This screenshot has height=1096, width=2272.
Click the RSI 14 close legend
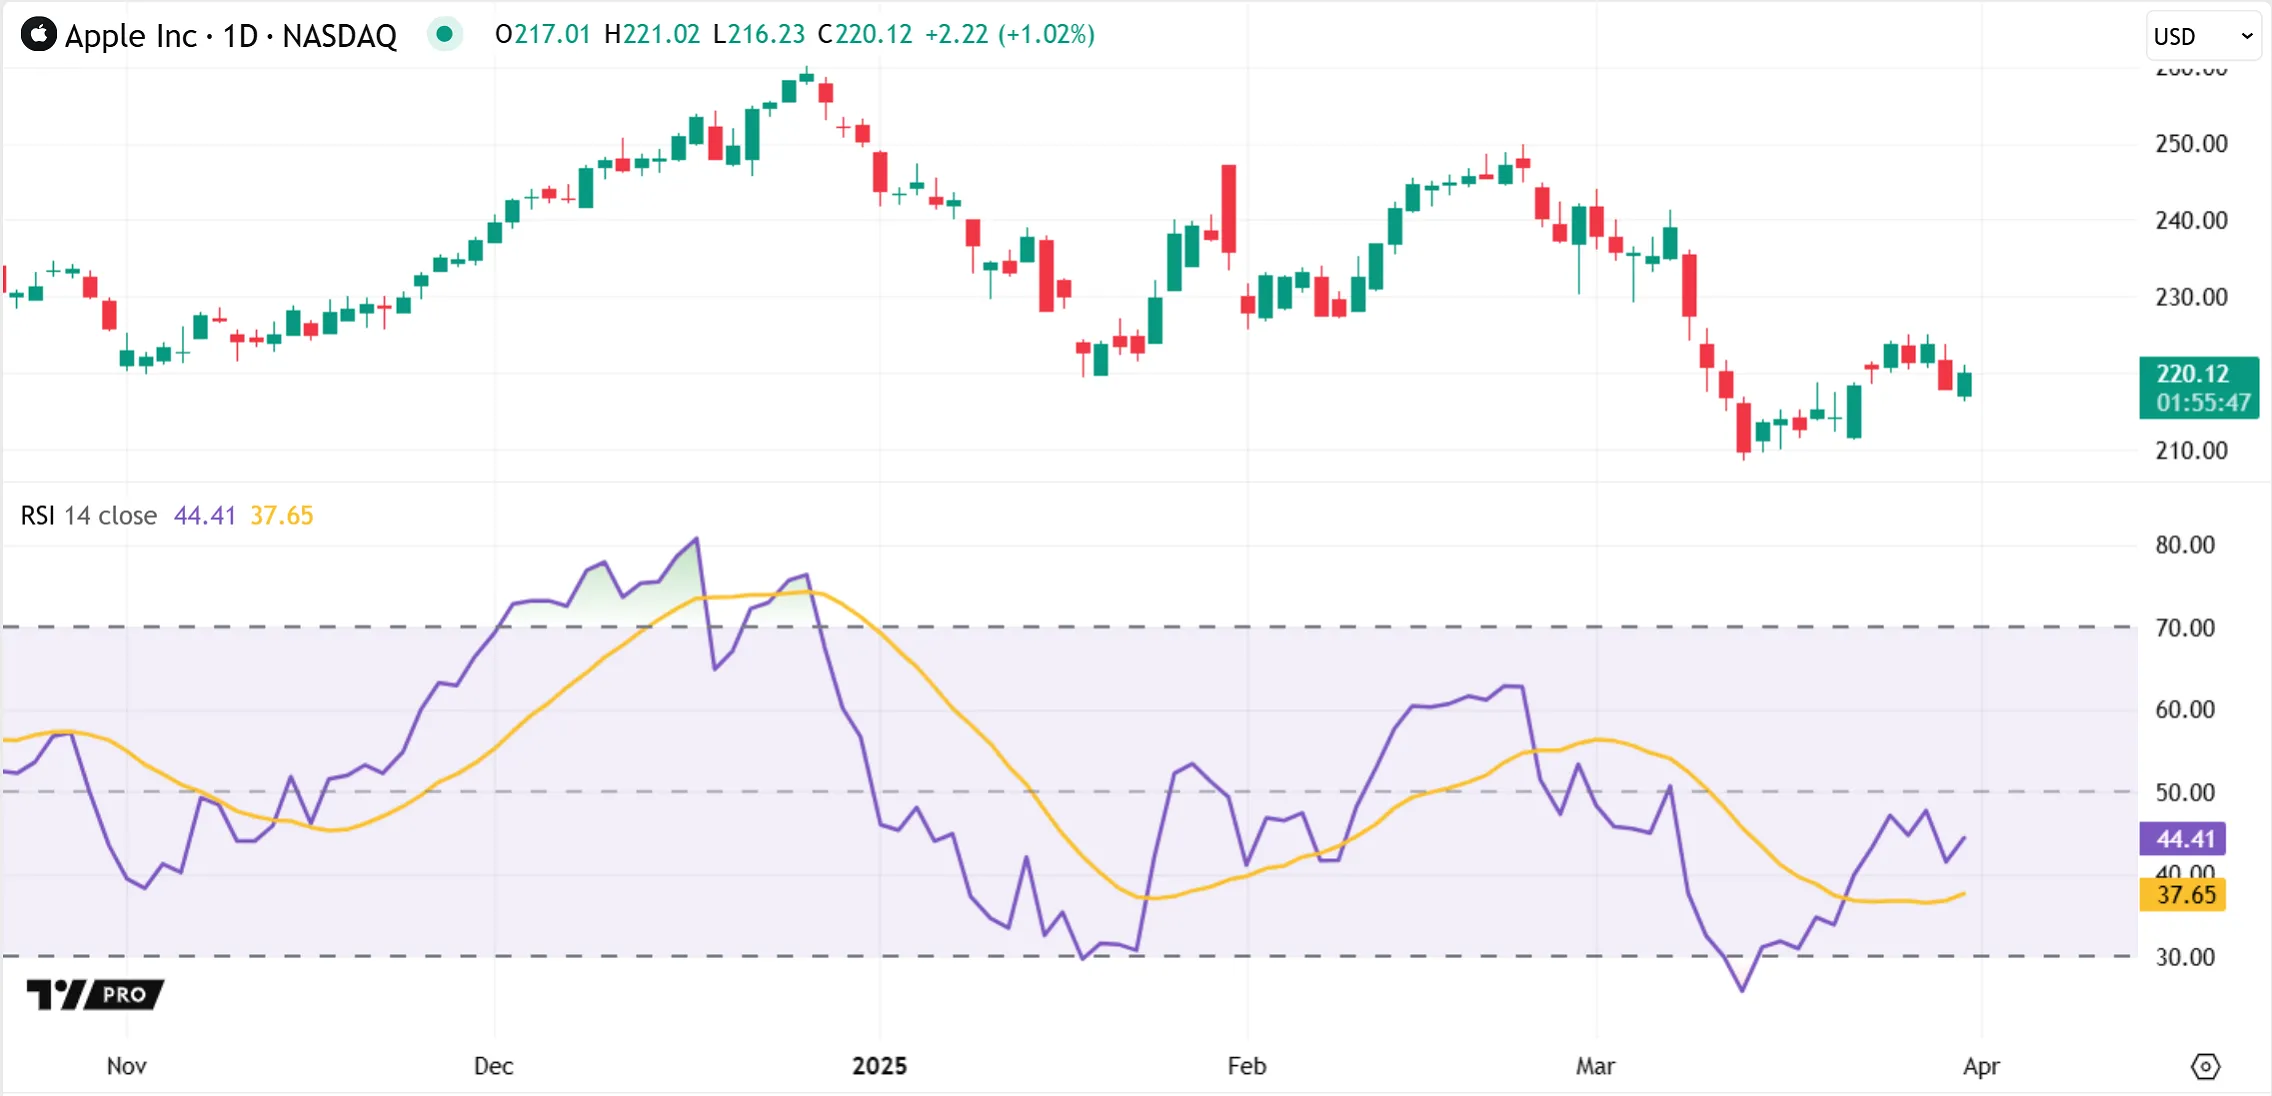pos(89,515)
